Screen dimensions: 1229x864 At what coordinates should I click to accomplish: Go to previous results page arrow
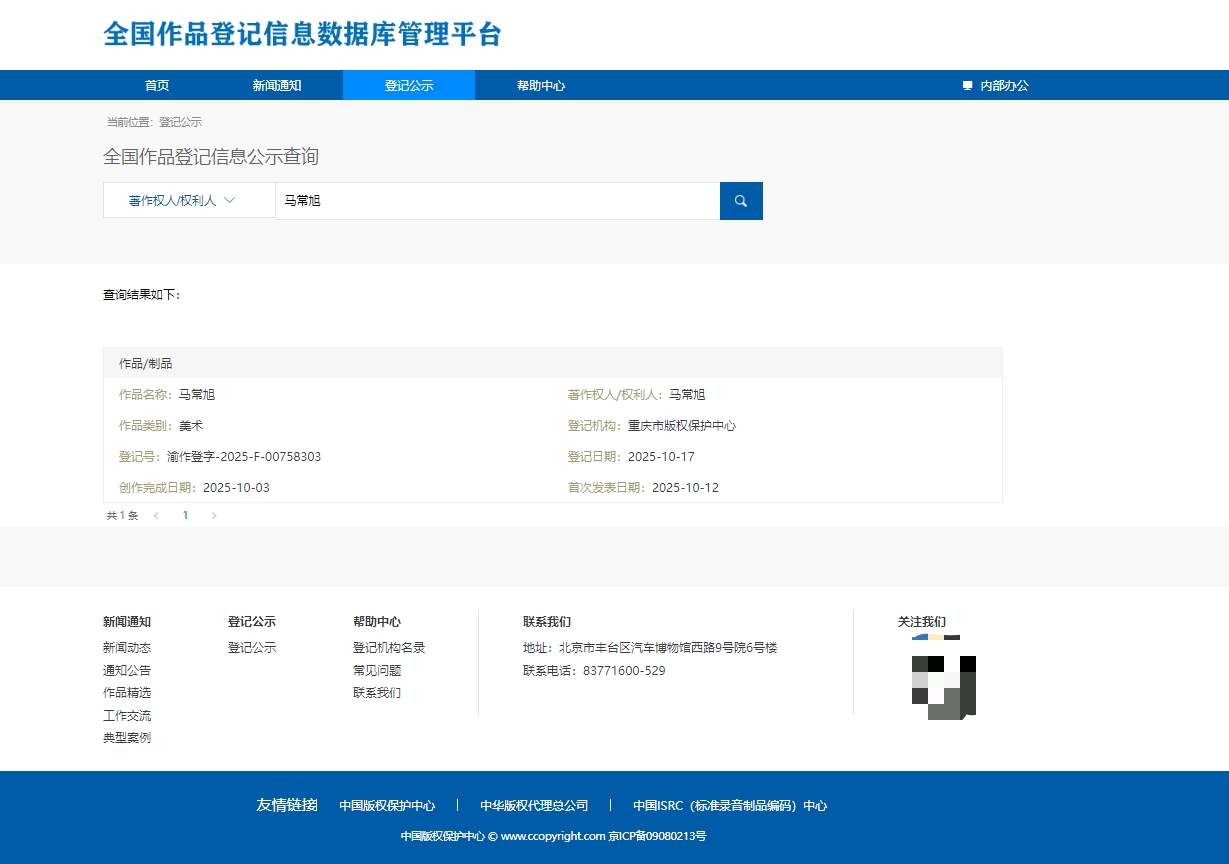pos(156,516)
